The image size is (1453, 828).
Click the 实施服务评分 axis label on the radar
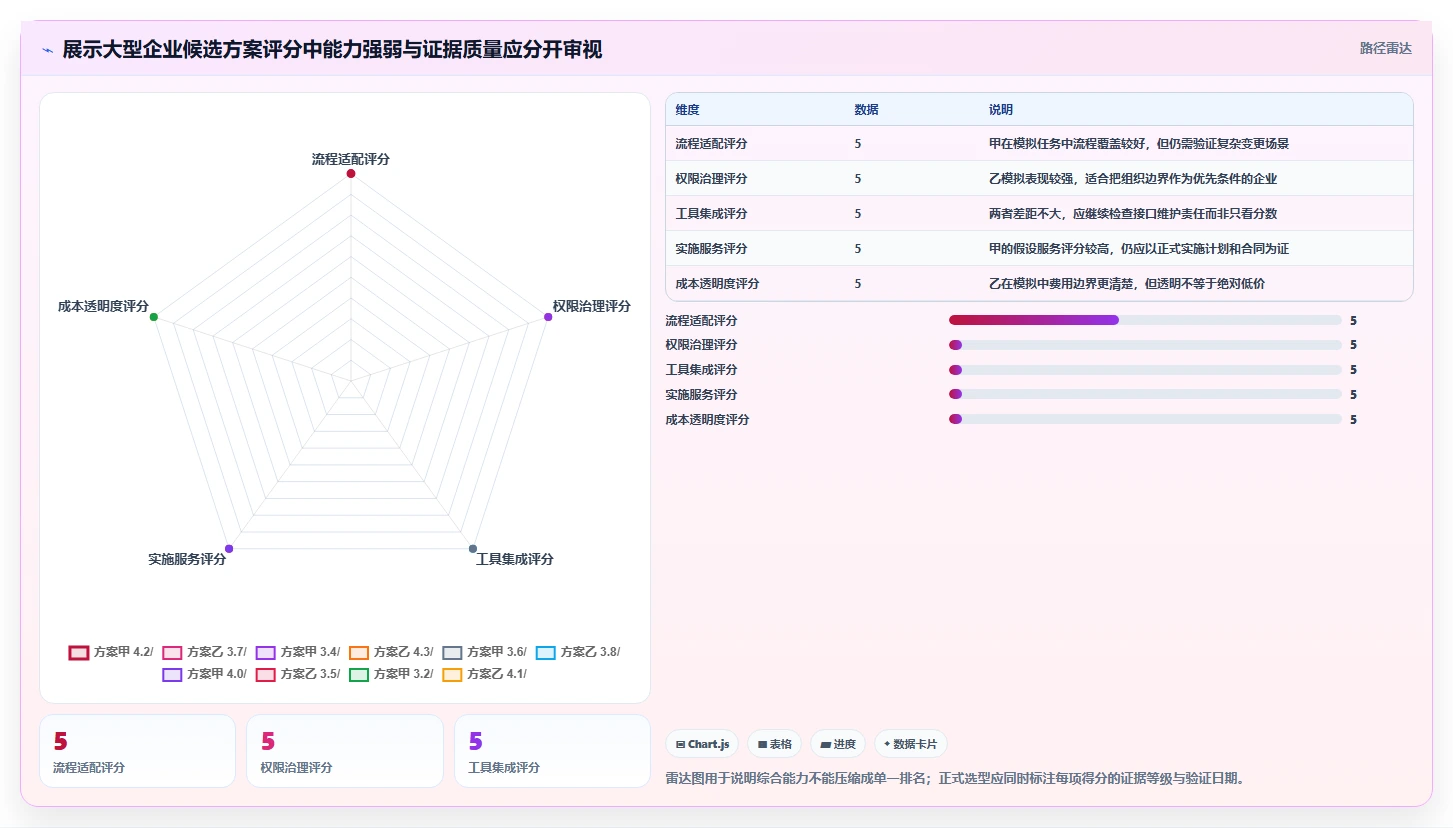pyautogui.click(x=187, y=559)
